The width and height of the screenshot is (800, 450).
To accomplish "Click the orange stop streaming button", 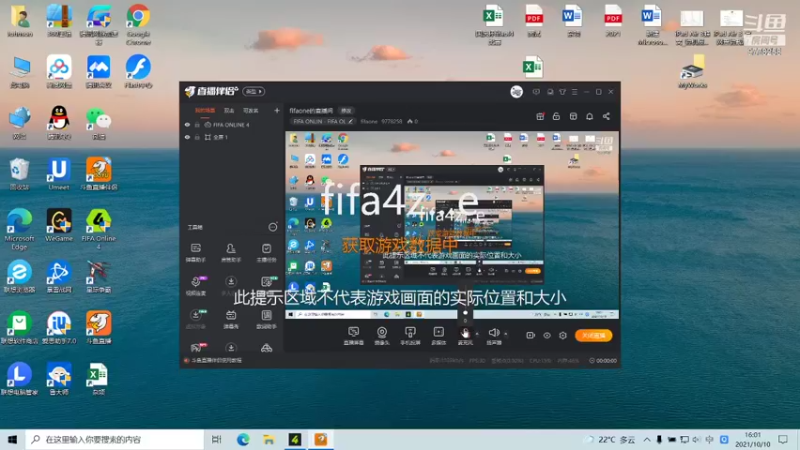I will [x=593, y=335].
